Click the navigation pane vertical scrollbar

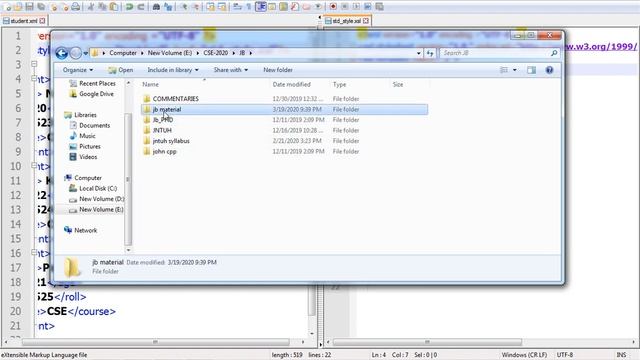[x=128, y=178]
